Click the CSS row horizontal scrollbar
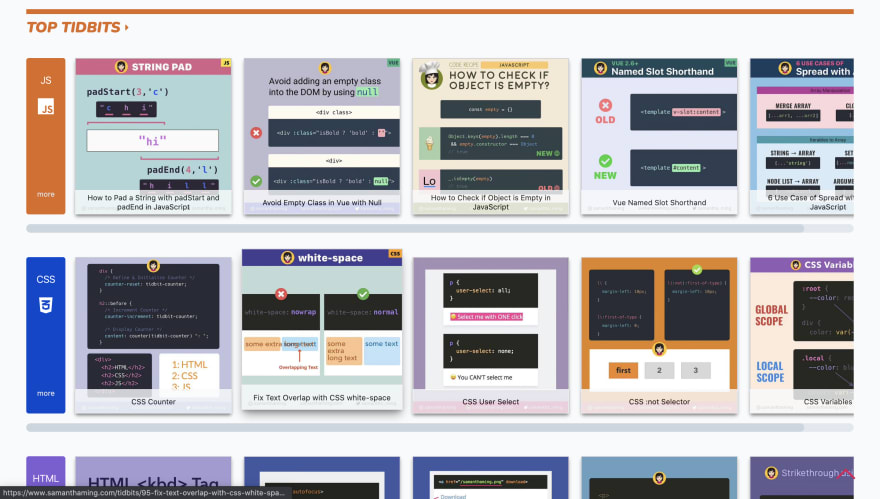 (415, 428)
